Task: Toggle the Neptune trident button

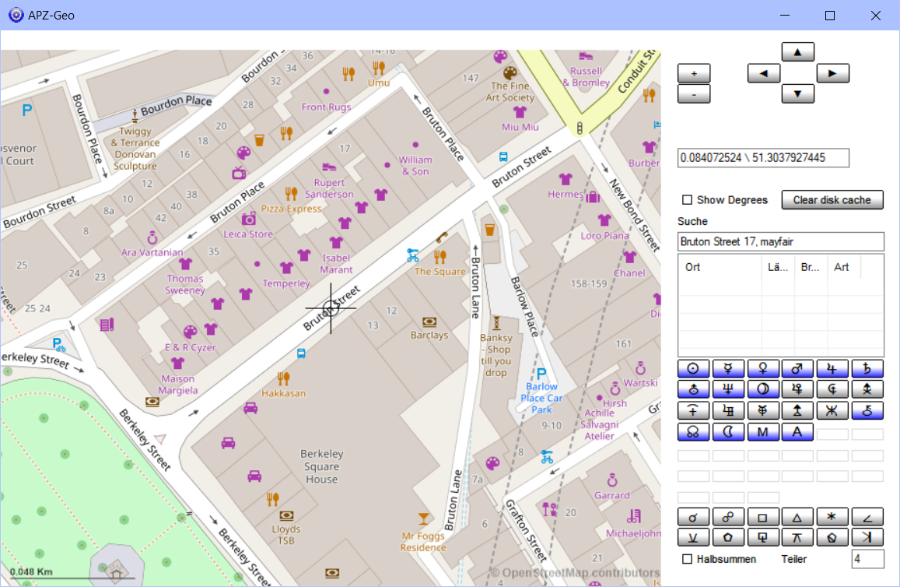Action: pyautogui.click(x=728, y=390)
